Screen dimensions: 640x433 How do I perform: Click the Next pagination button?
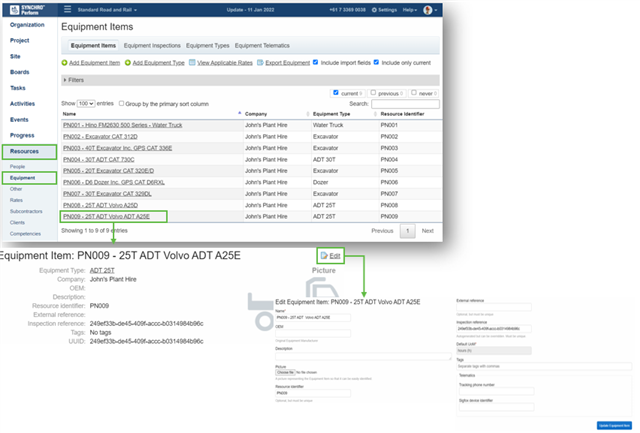pyautogui.click(x=427, y=231)
